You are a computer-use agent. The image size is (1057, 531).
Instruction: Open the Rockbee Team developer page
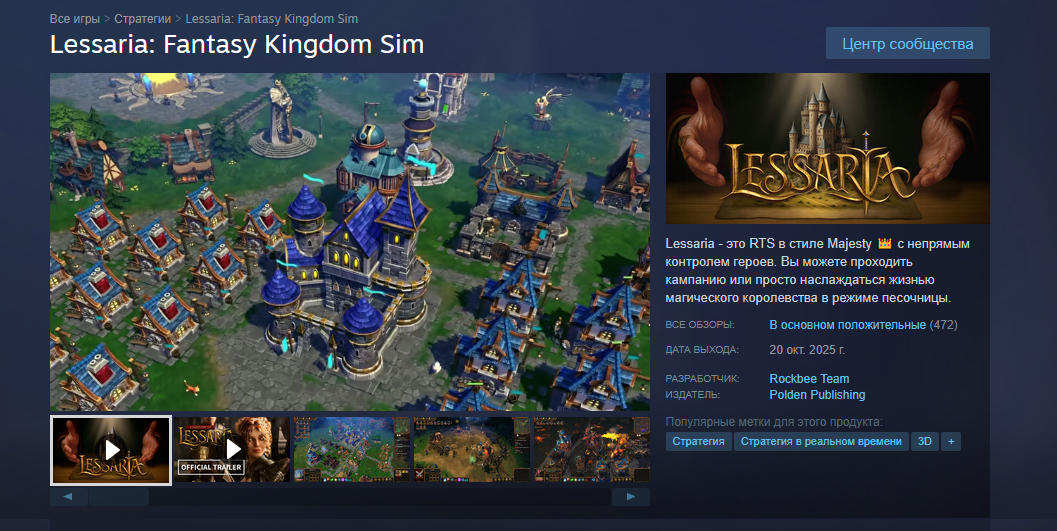(x=809, y=379)
